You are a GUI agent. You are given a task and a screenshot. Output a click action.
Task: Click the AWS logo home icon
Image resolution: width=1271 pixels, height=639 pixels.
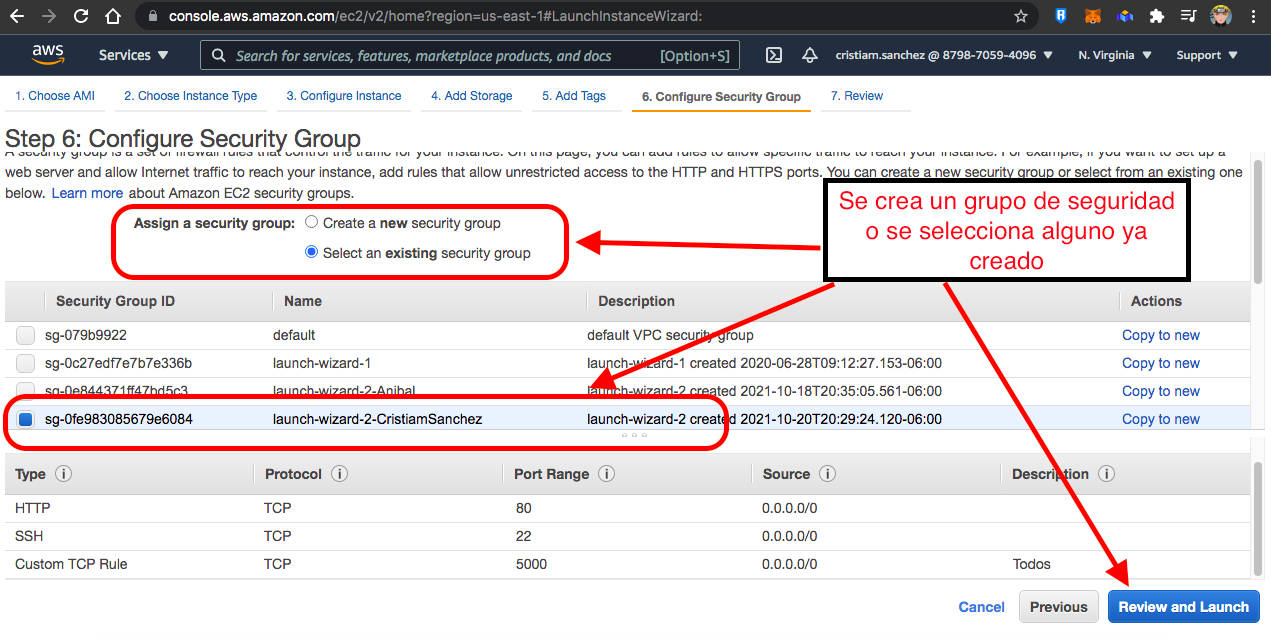(x=47, y=55)
